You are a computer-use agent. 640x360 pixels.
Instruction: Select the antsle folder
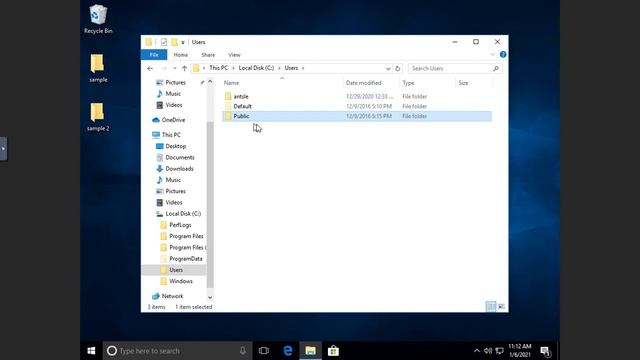tap(241, 96)
